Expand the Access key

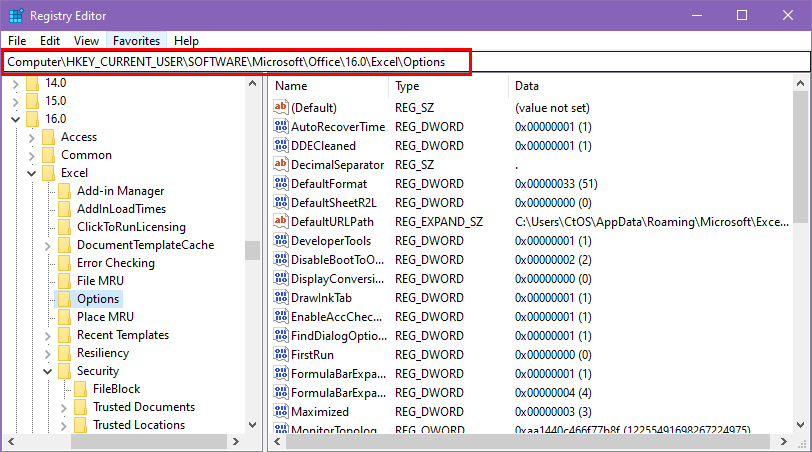[31, 138]
